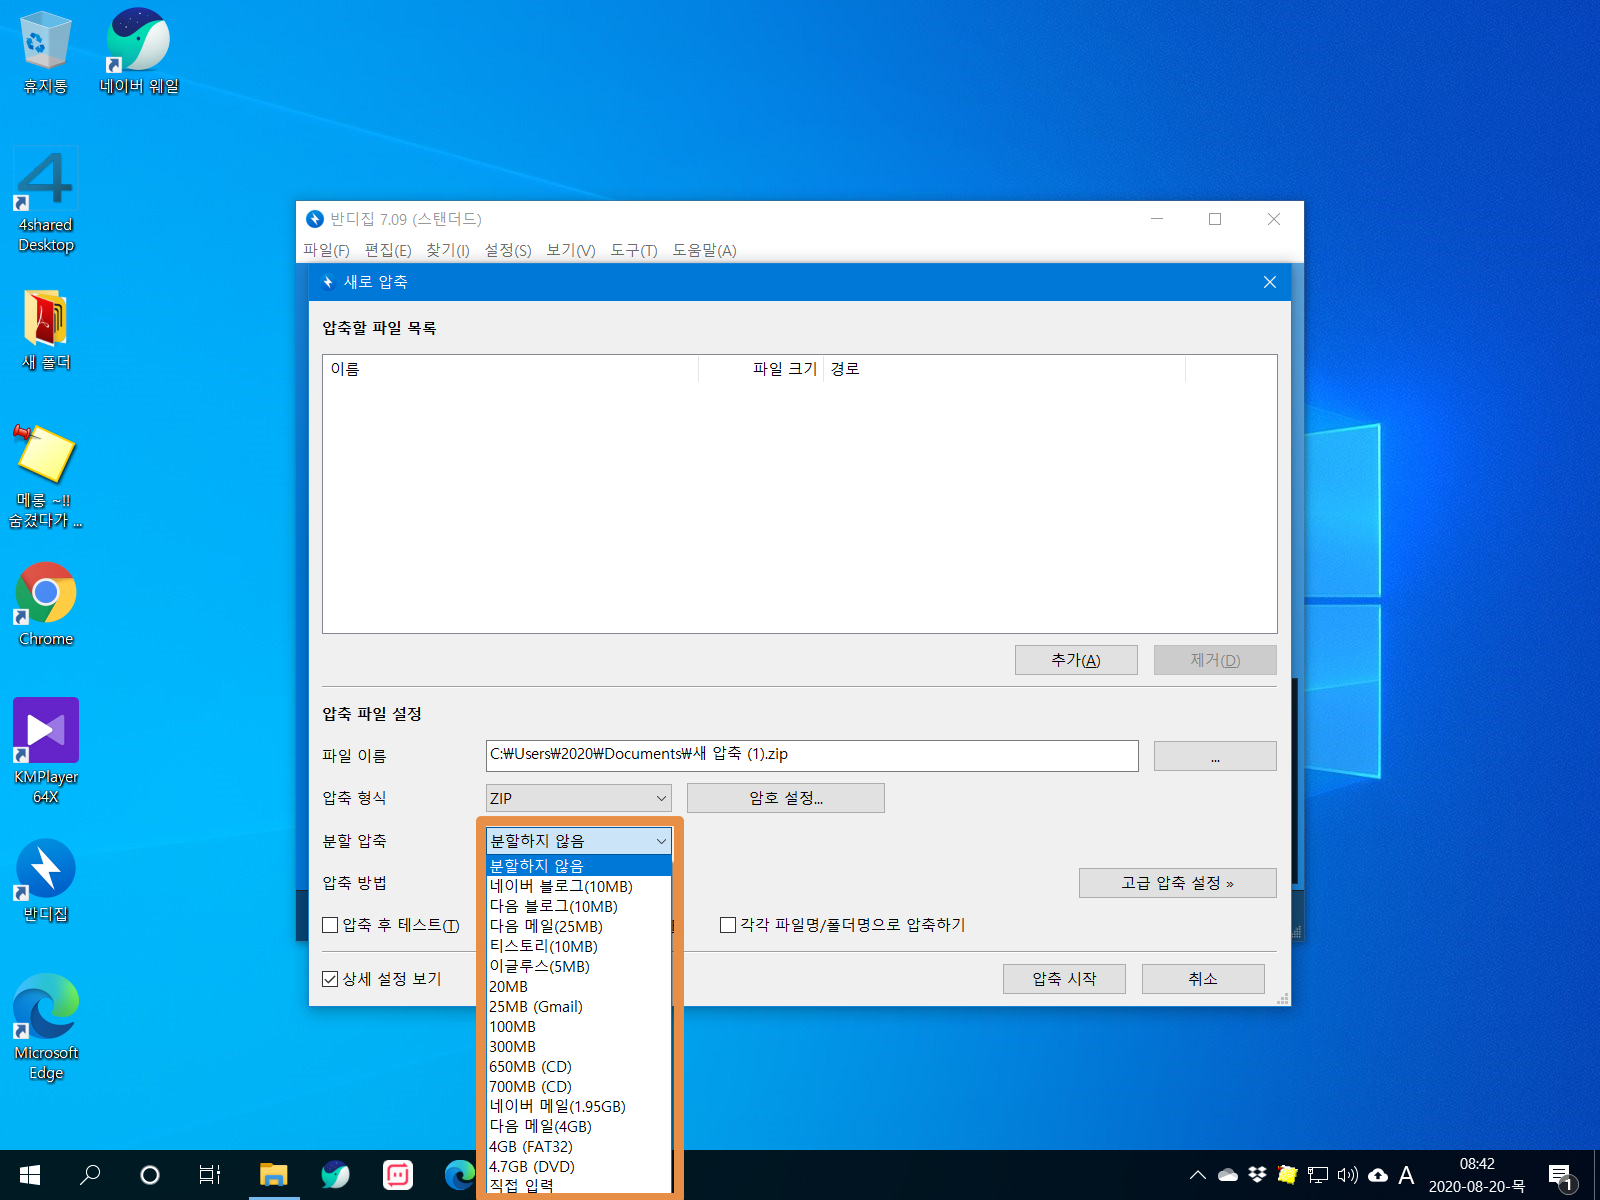1600x1200 pixels.
Task: Collapse the 분할 압축 combo box
Action: coord(578,841)
